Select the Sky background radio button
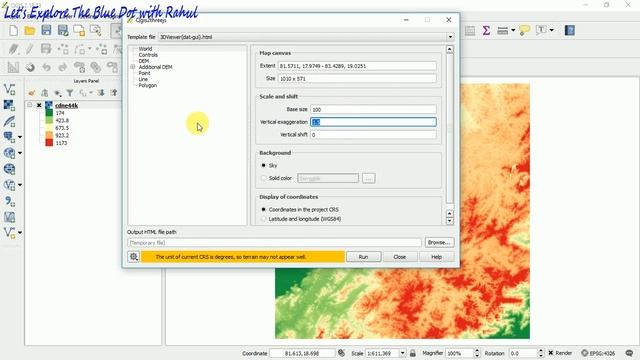The image size is (640, 360). pyautogui.click(x=264, y=165)
